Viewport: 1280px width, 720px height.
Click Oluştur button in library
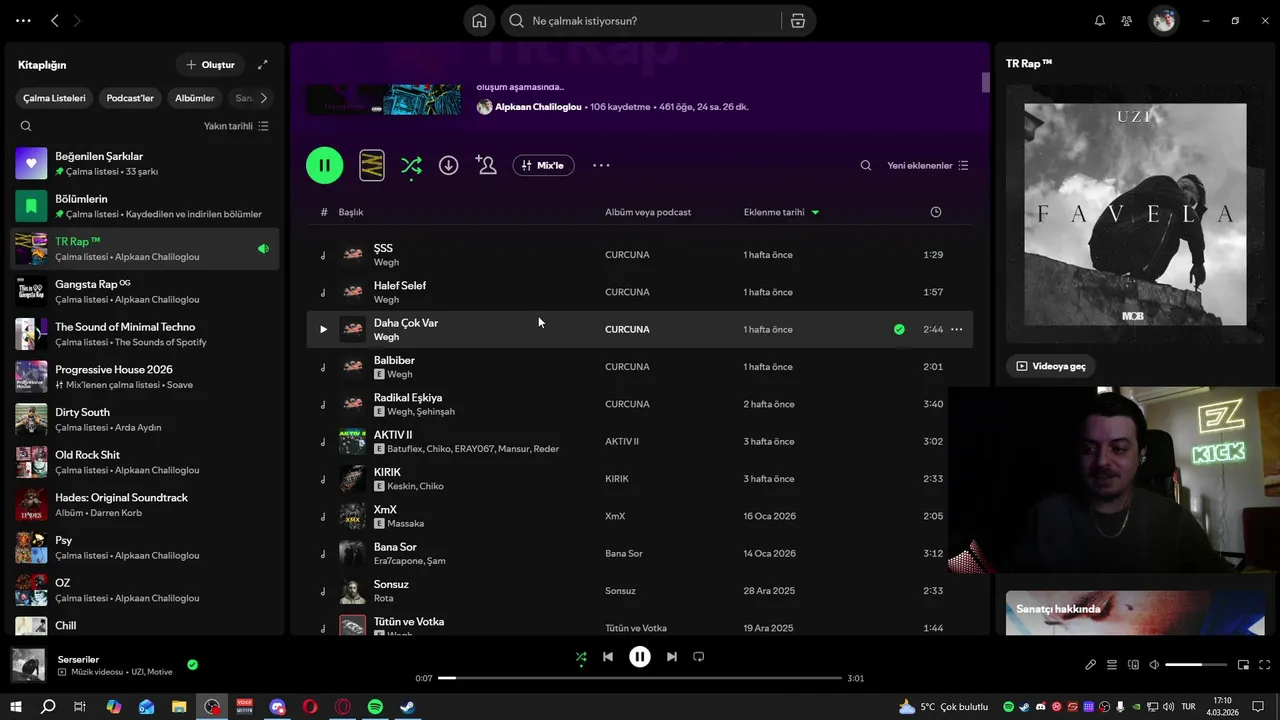210,65
